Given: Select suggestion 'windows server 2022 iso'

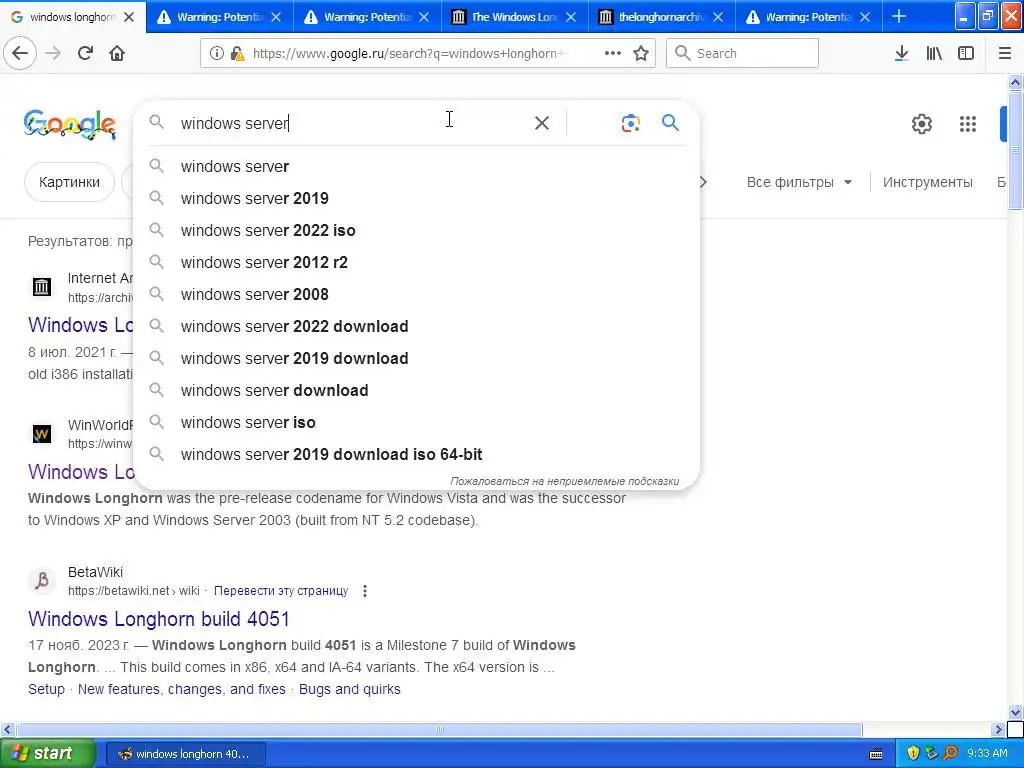Looking at the screenshot, I should [416, 231].
